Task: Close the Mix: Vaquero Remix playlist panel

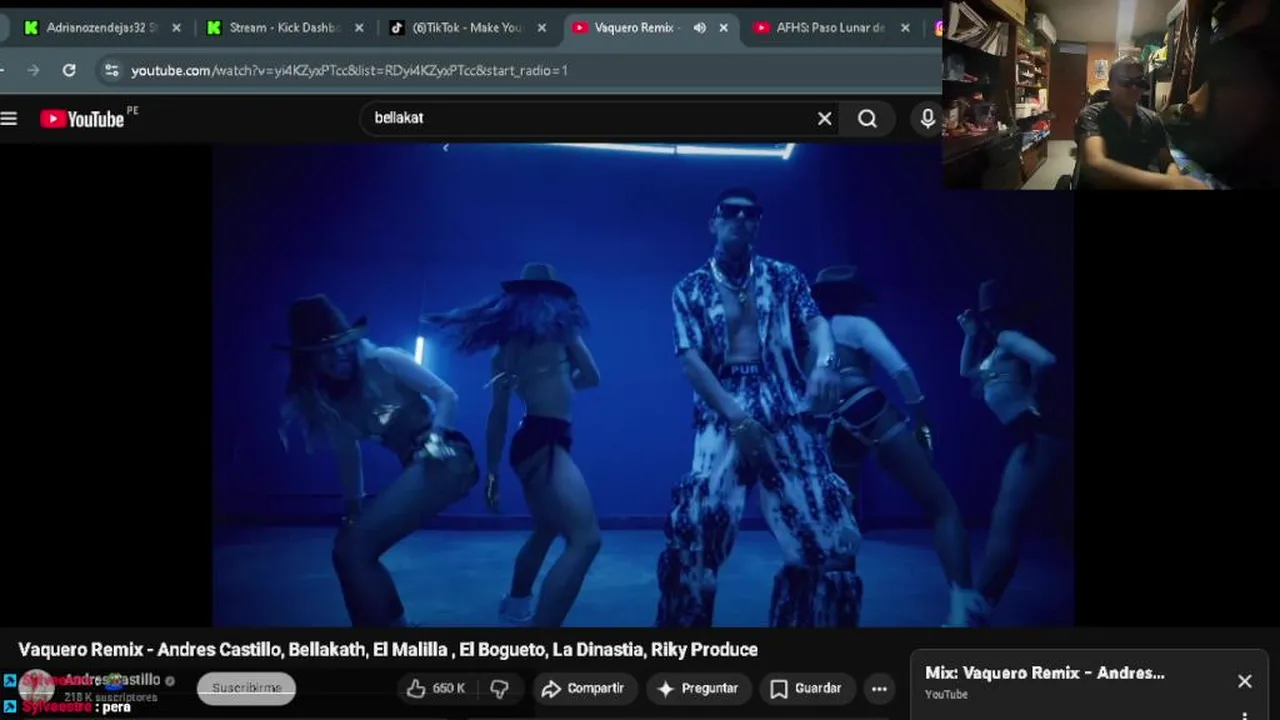Action: [x=1245, y=681]
